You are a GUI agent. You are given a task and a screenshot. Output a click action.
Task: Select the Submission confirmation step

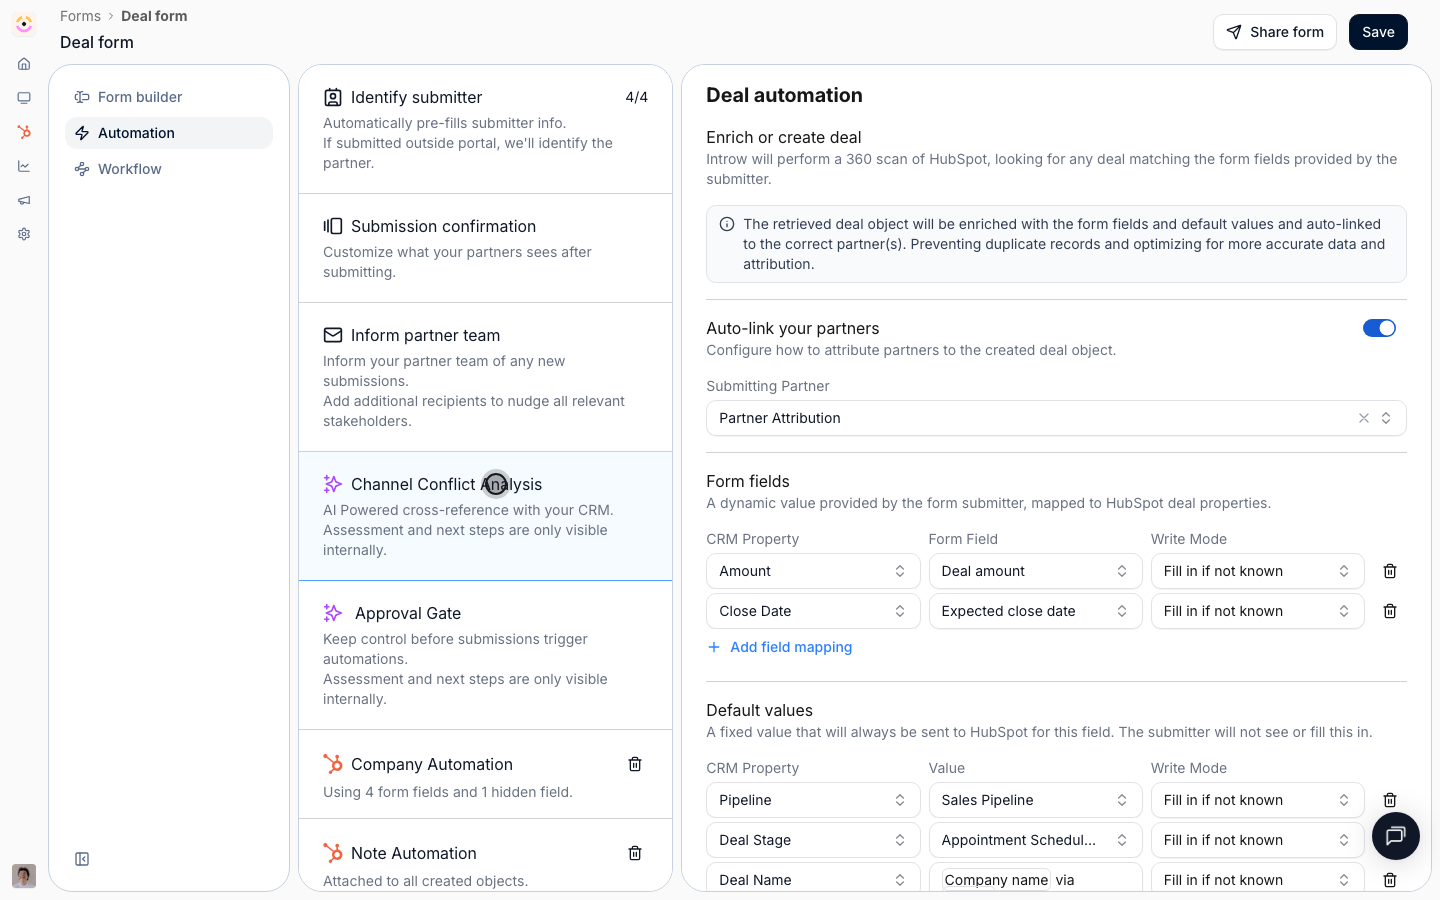[x=485, y=248]
